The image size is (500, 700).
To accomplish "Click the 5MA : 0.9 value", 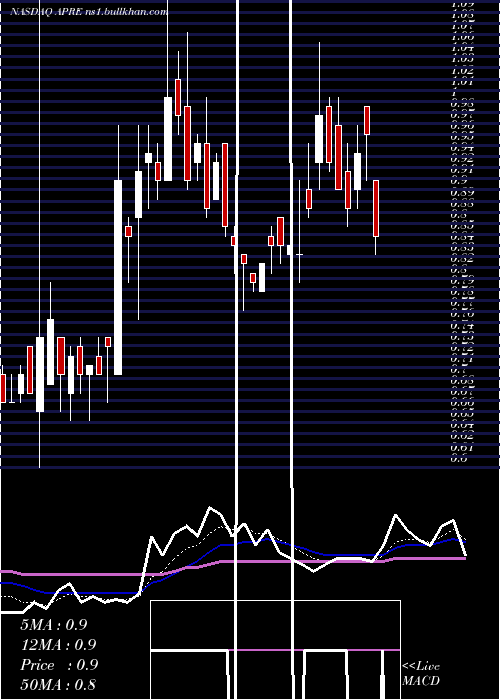I will tap(54, 625).
